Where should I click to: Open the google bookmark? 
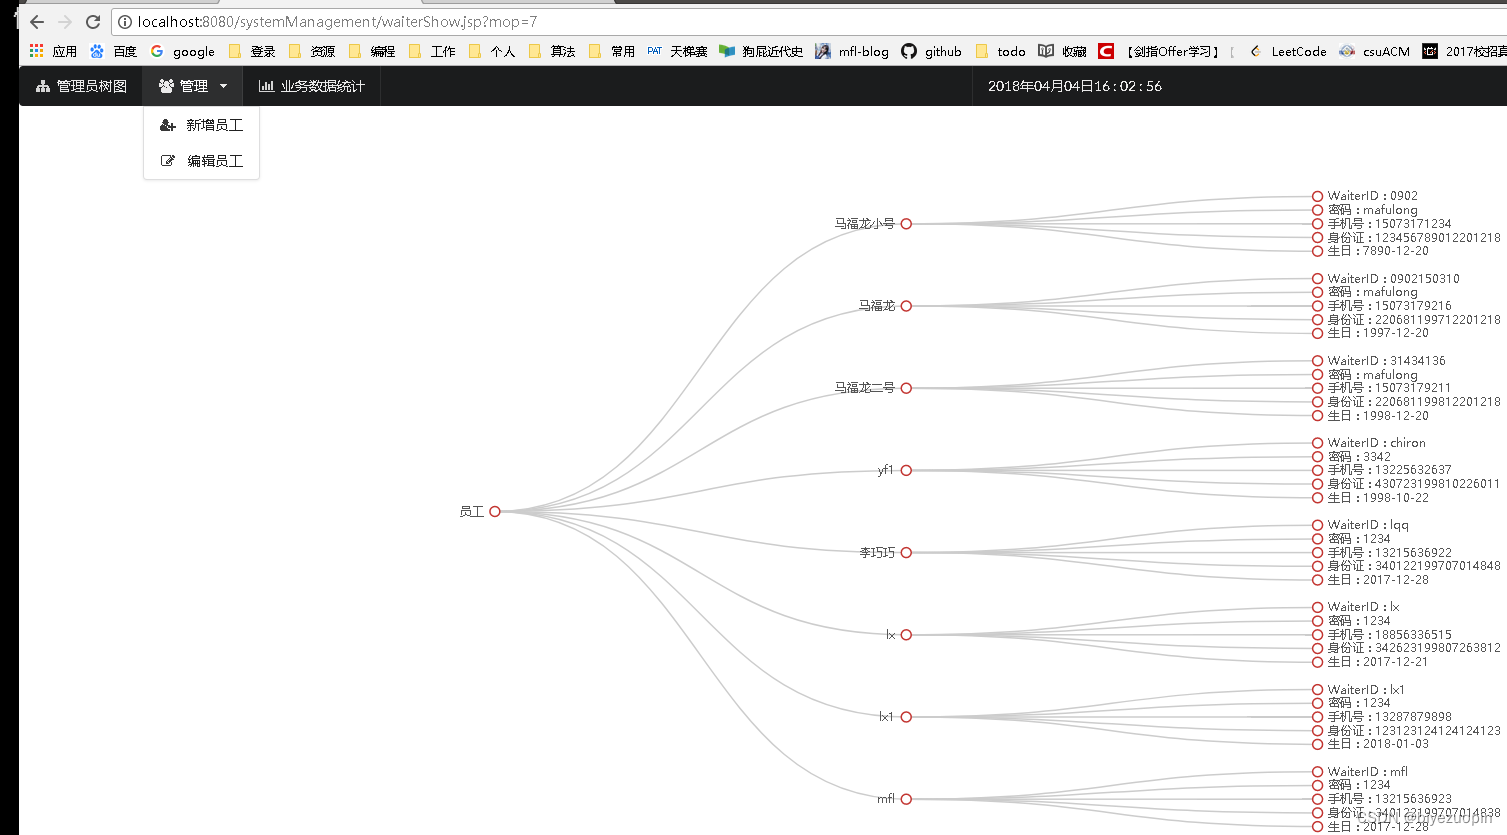pos(182,51)
